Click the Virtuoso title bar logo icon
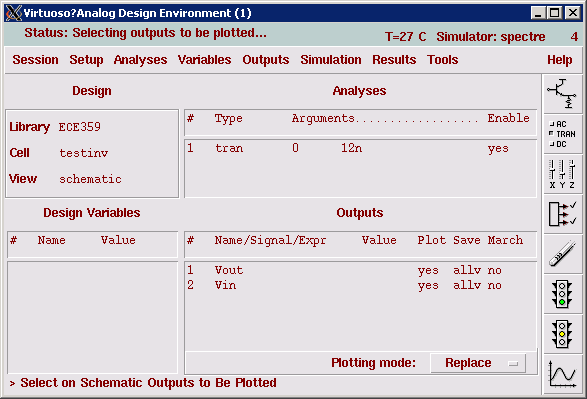The height and width of the screenshot is (399, 587). pyautogui.click(x=13, y=13)
